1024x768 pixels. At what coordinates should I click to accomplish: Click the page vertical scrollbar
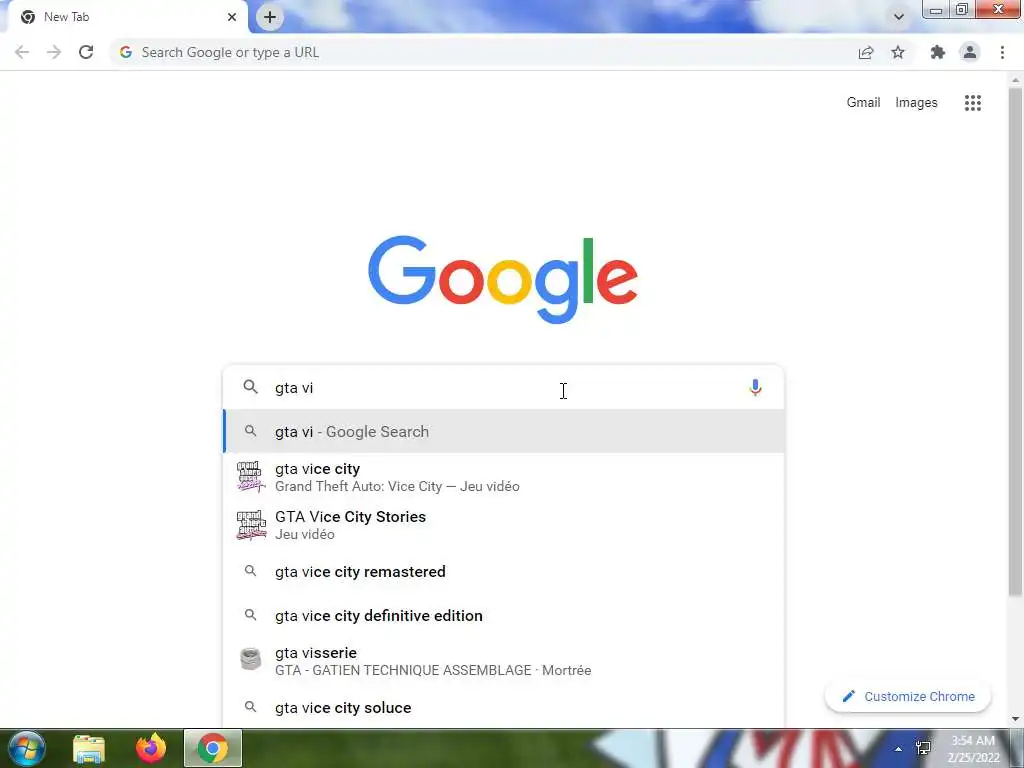[1016, 342]
